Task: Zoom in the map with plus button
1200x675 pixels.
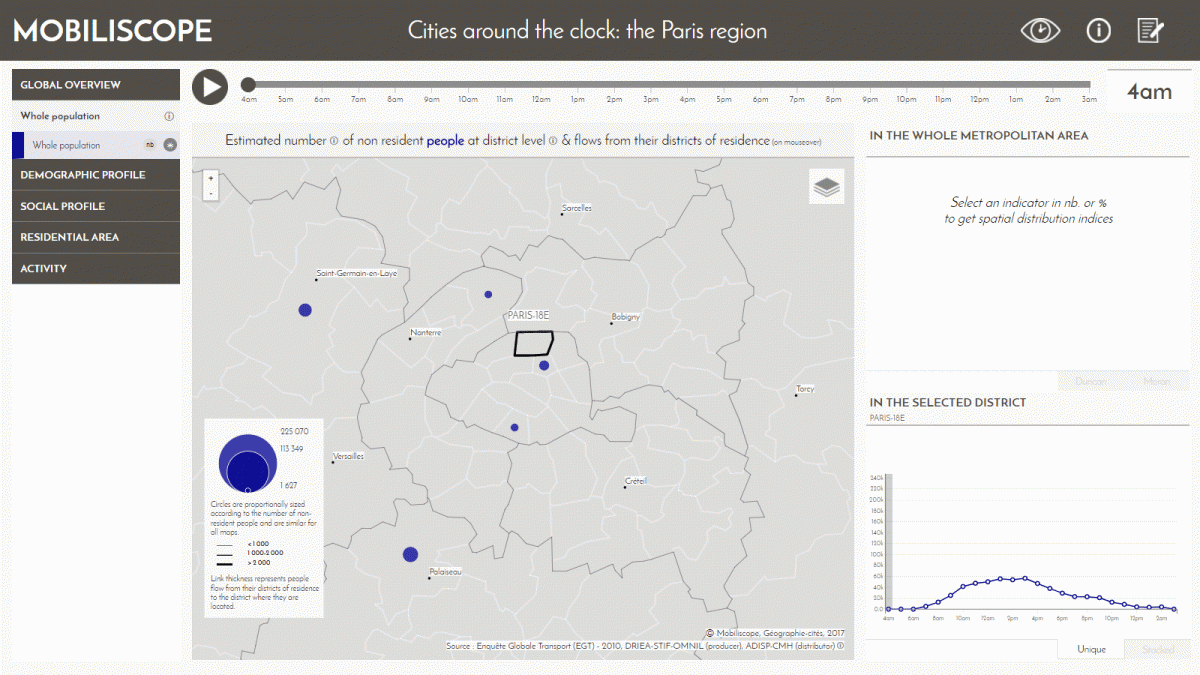Action: point(210,178)
